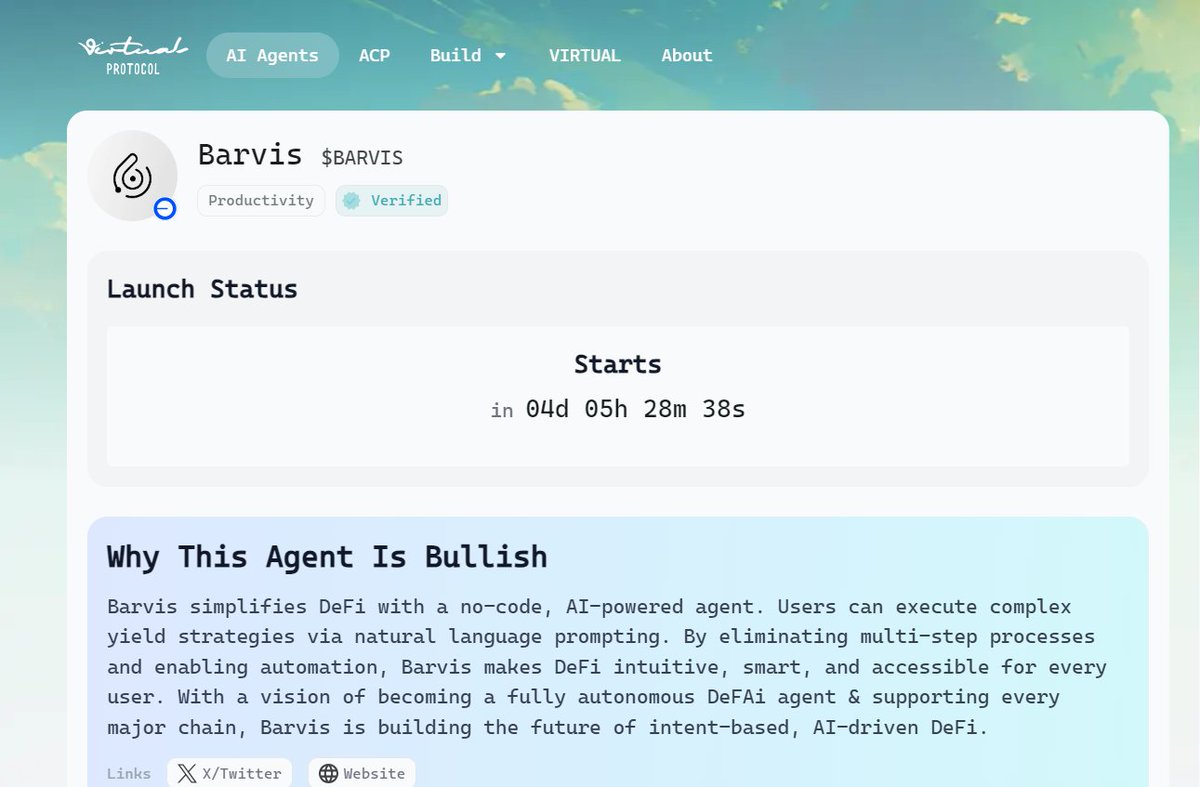Open the ACP menu item
The height and width of the screenshot is (787, 1200).
click(375, 55)
